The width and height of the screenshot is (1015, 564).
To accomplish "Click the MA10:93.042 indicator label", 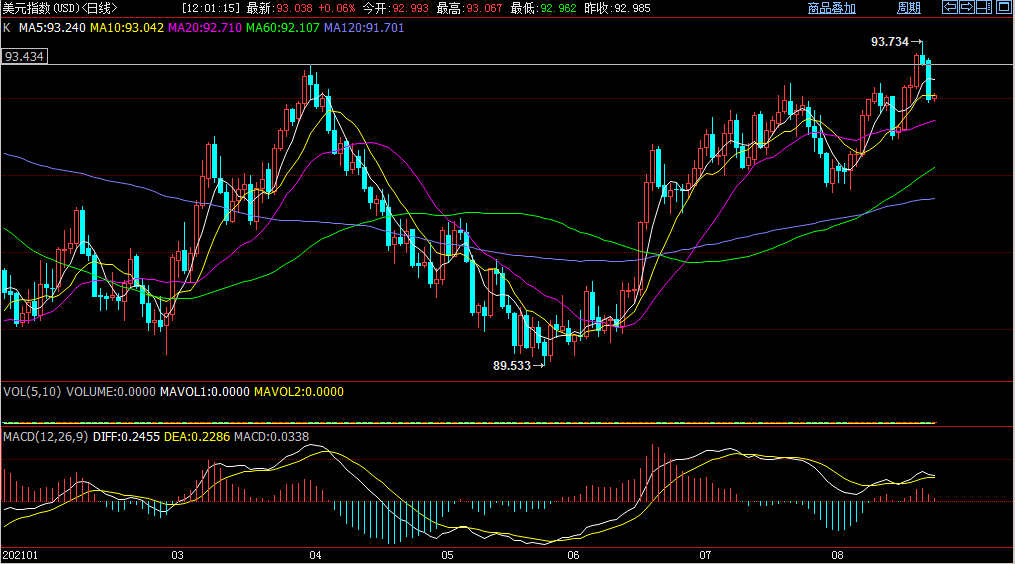I will (x=127, y=28).
